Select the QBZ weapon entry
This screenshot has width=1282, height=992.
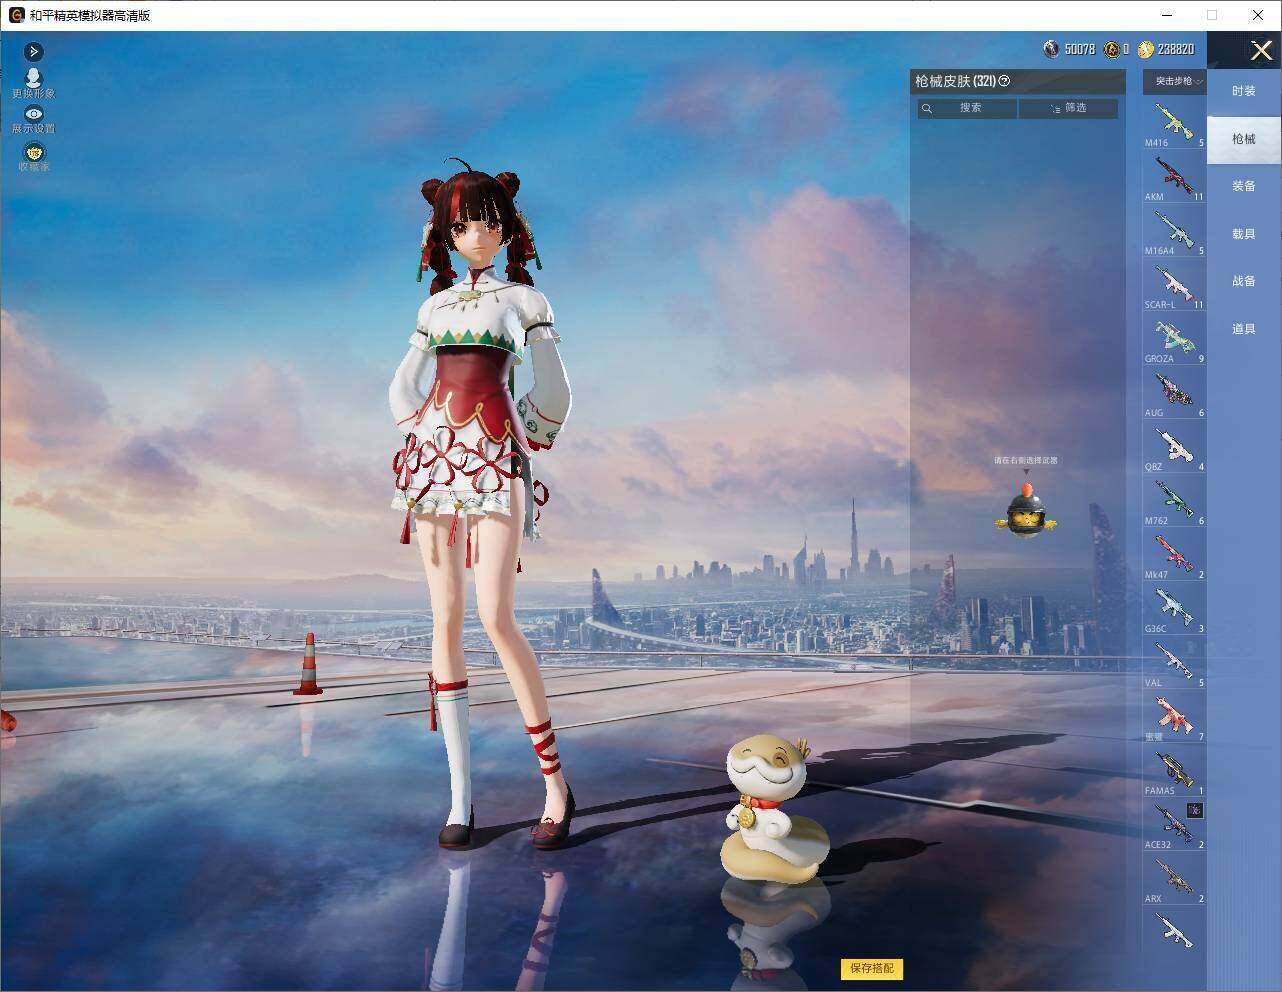click(1174, 448)
